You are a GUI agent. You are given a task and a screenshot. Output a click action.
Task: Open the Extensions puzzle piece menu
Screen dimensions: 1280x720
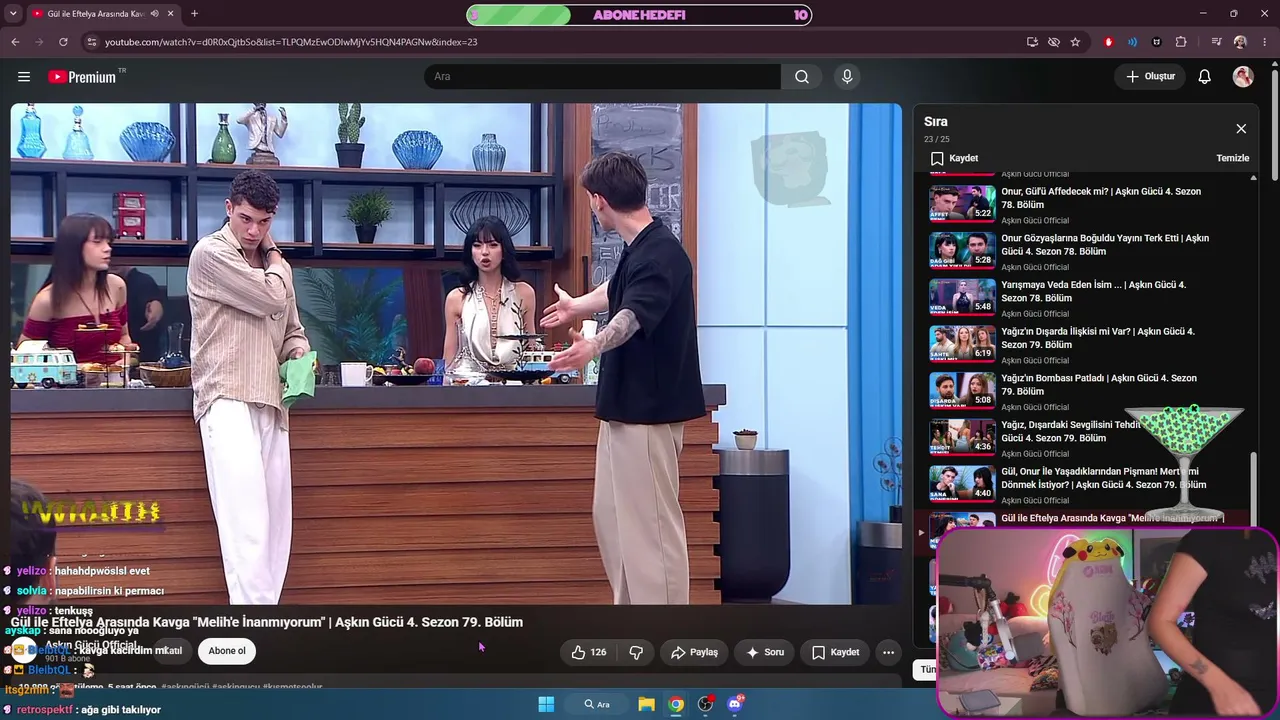tap(1181, 42)
